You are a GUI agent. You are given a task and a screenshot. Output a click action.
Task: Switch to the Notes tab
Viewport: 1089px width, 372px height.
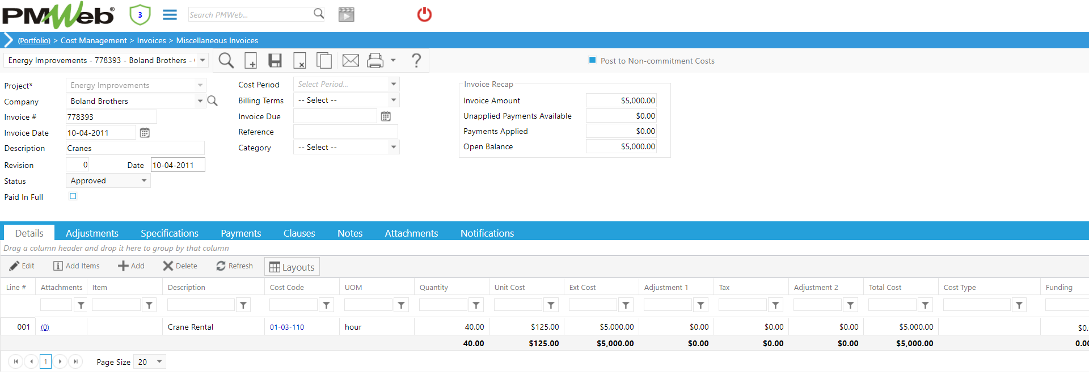coord(350,233)
